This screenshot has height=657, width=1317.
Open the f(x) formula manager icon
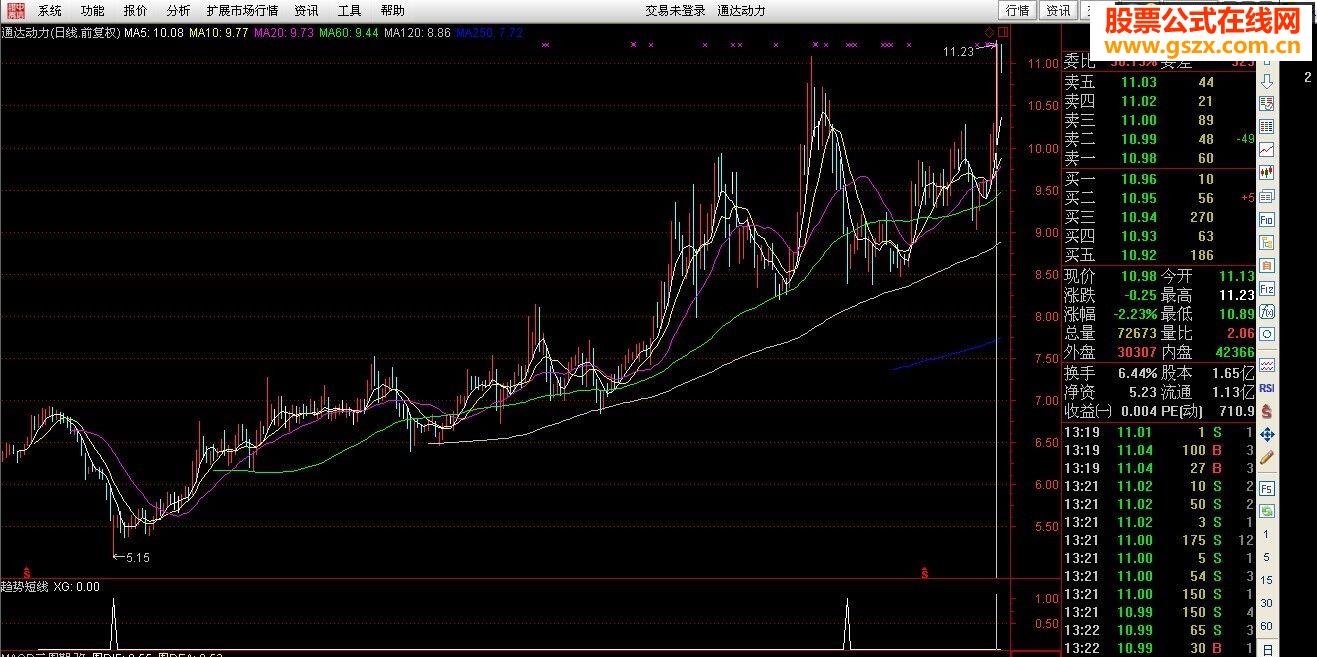pos(1267,311)
